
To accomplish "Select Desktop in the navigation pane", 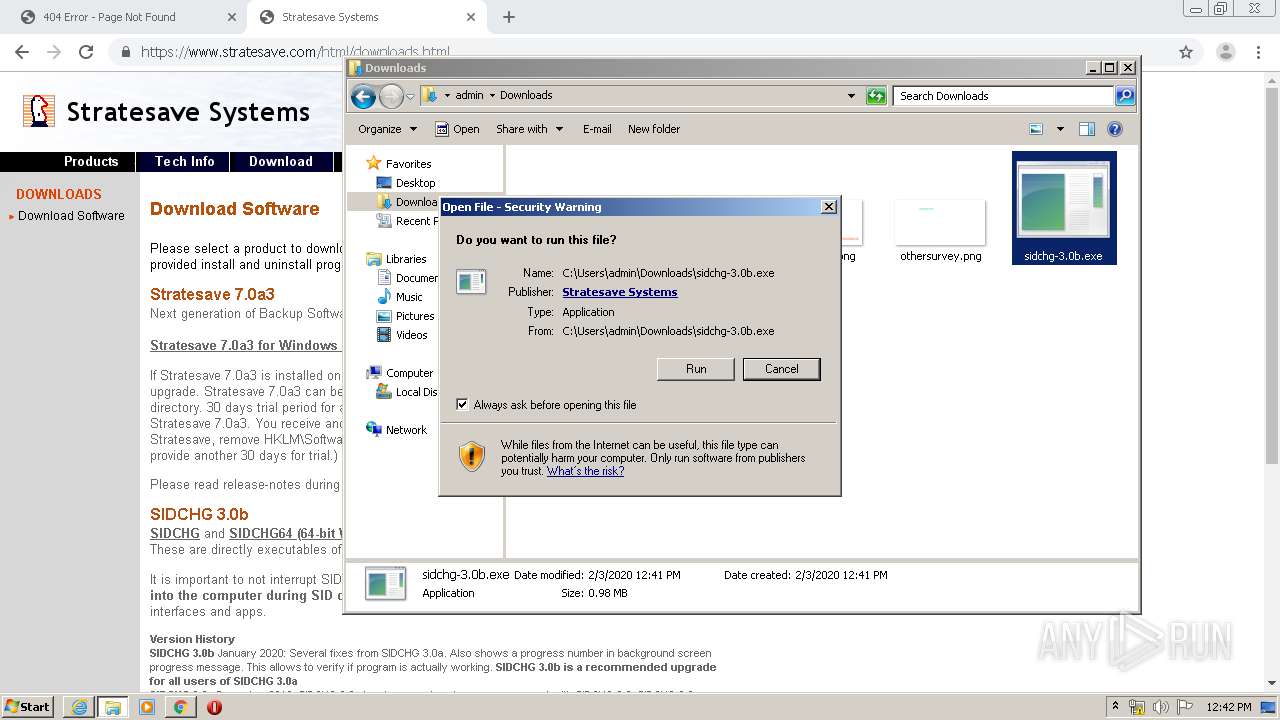I will [406, 183].
